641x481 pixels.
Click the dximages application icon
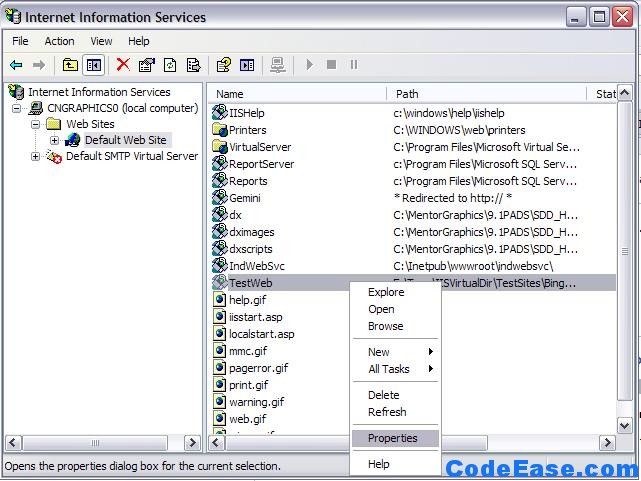(x=220, y=231)
